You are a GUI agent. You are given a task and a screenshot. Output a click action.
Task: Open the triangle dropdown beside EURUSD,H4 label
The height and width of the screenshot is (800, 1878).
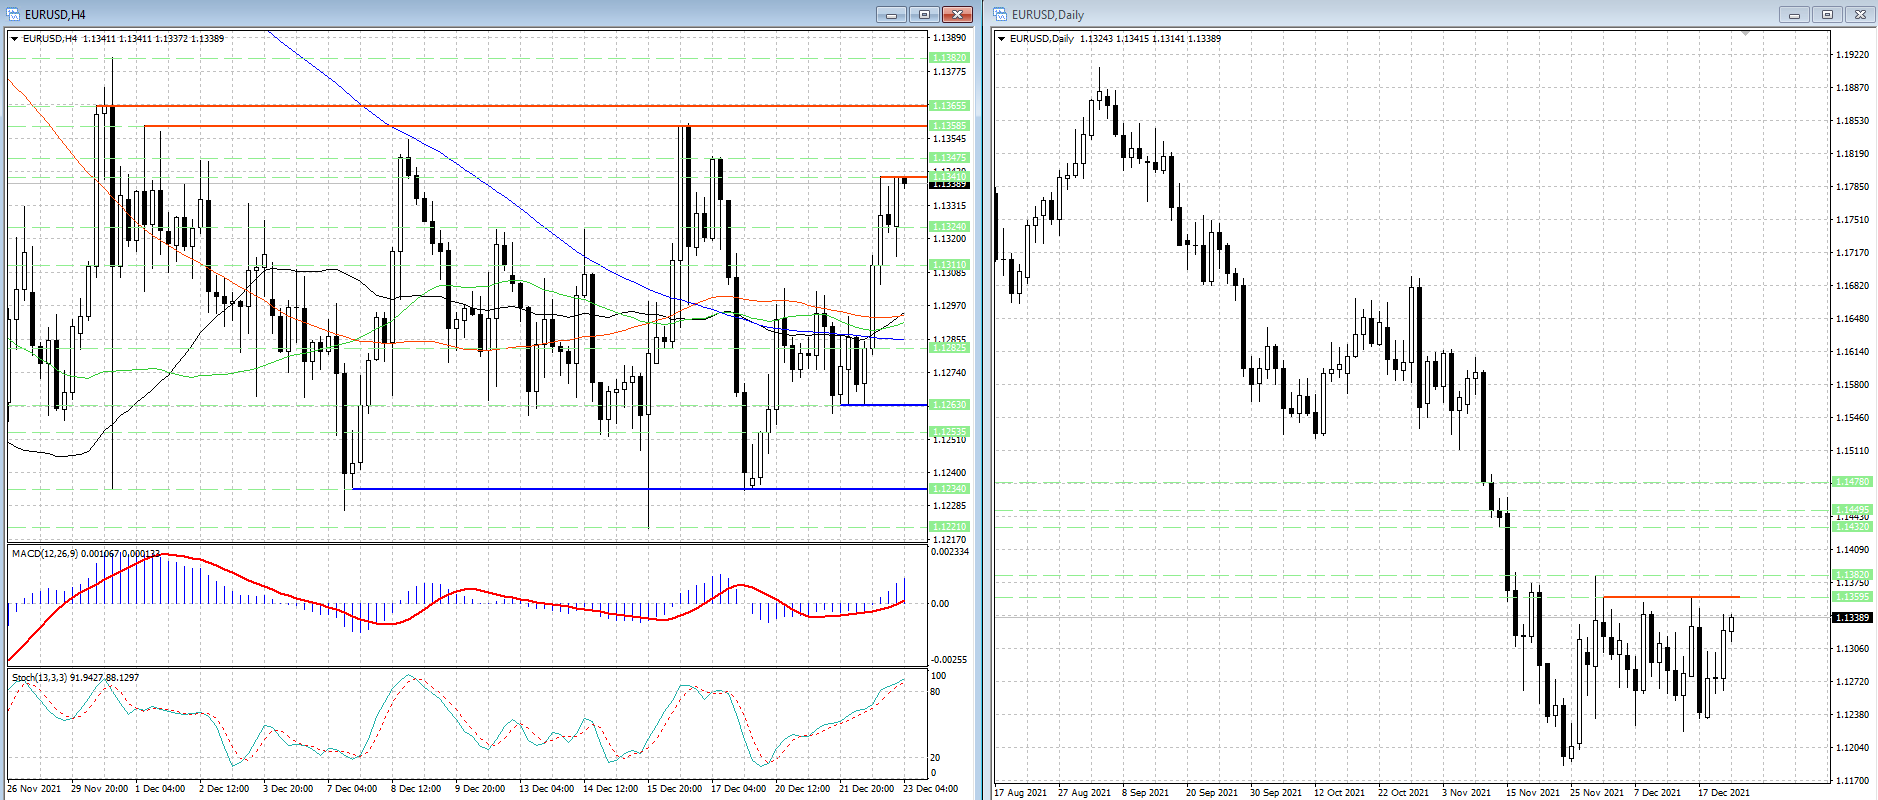click(15, 39)
